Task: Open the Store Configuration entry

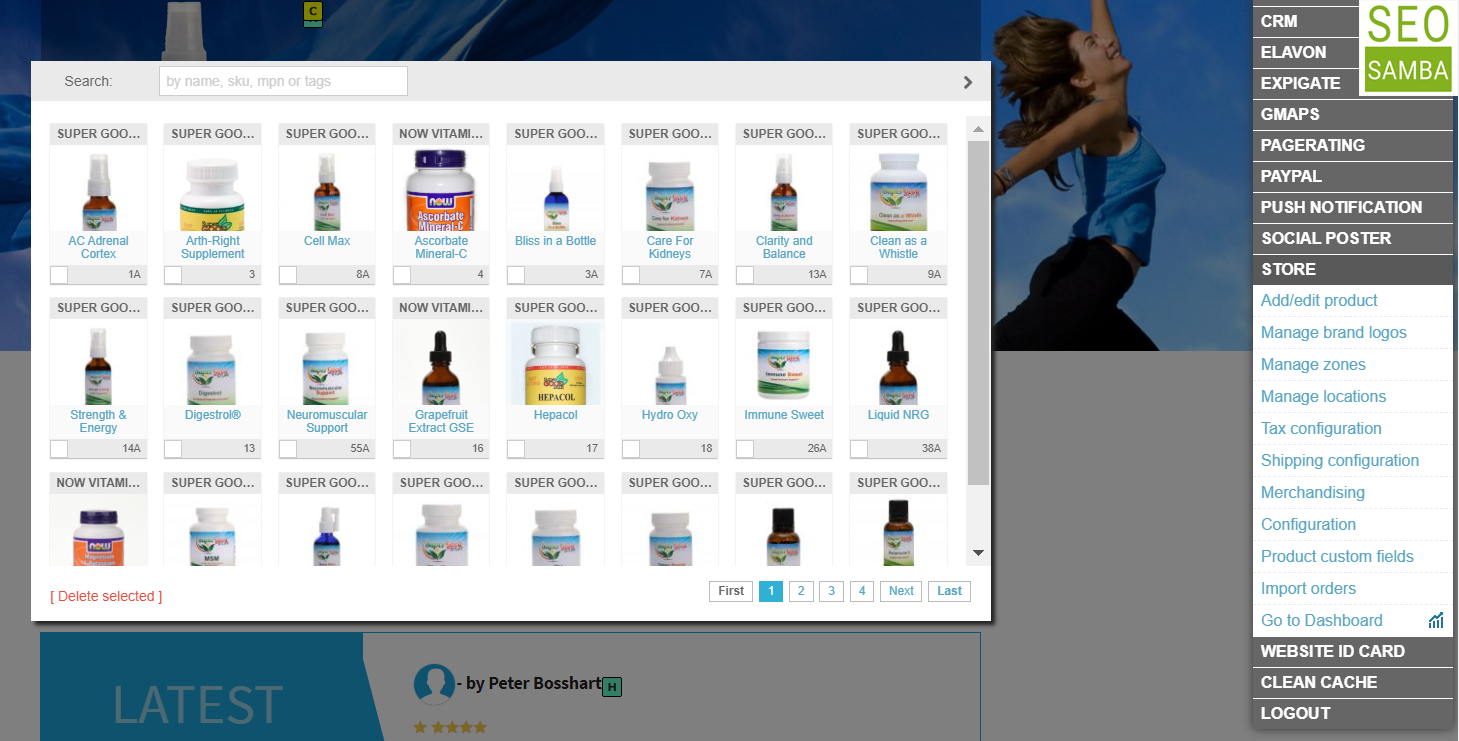Action: coord(1308,525)
